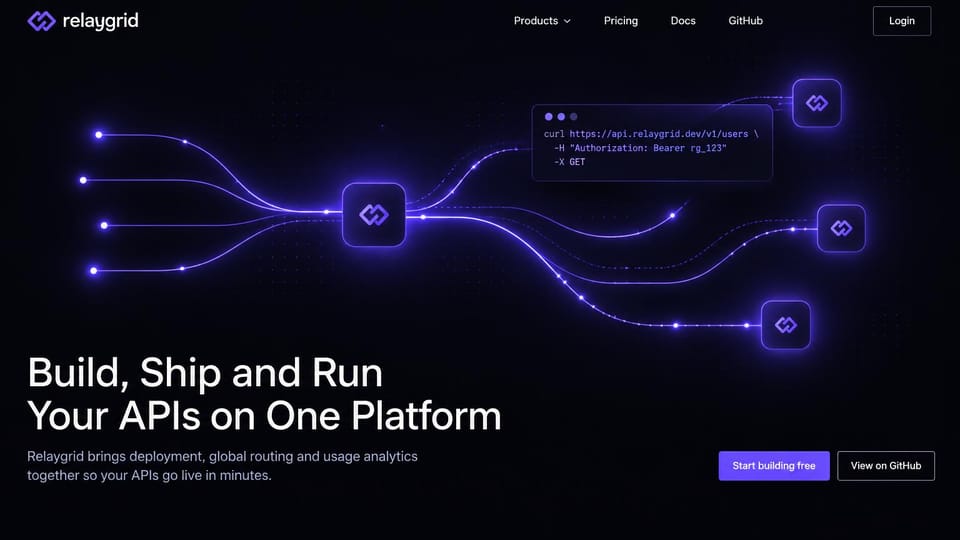Open the Docs link
This screenshot has width=960, height=540.
click(683, 21)
